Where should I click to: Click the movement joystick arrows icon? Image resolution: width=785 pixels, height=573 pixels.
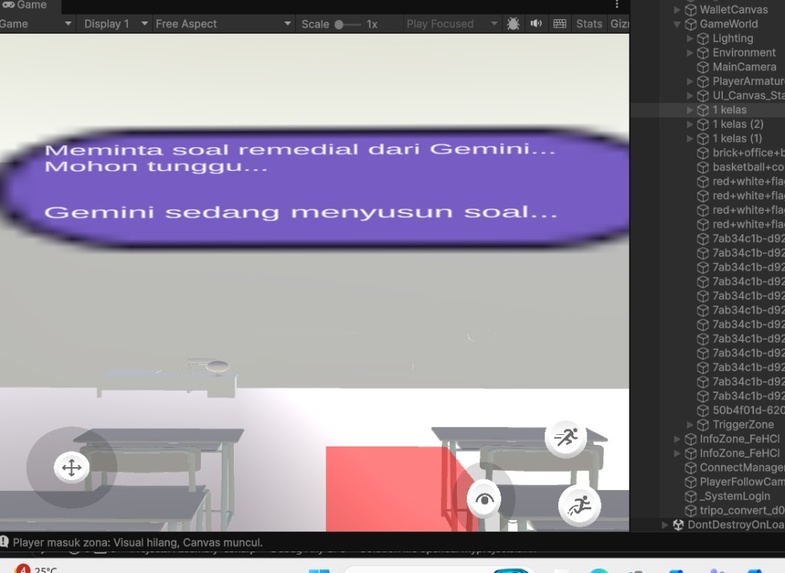click(72, 468)
